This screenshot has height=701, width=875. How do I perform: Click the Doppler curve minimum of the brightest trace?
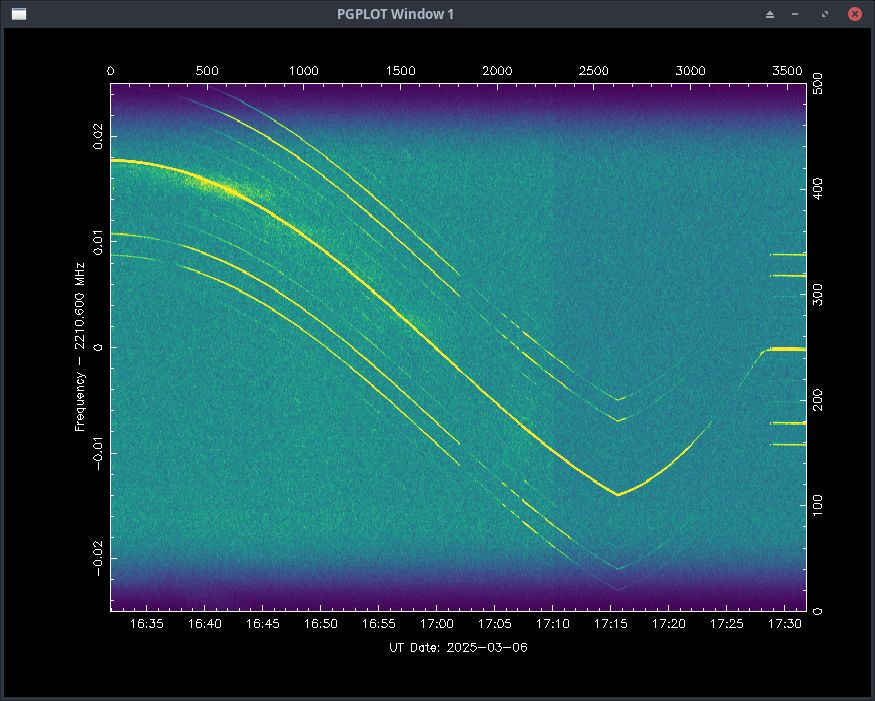click(618, 494)
